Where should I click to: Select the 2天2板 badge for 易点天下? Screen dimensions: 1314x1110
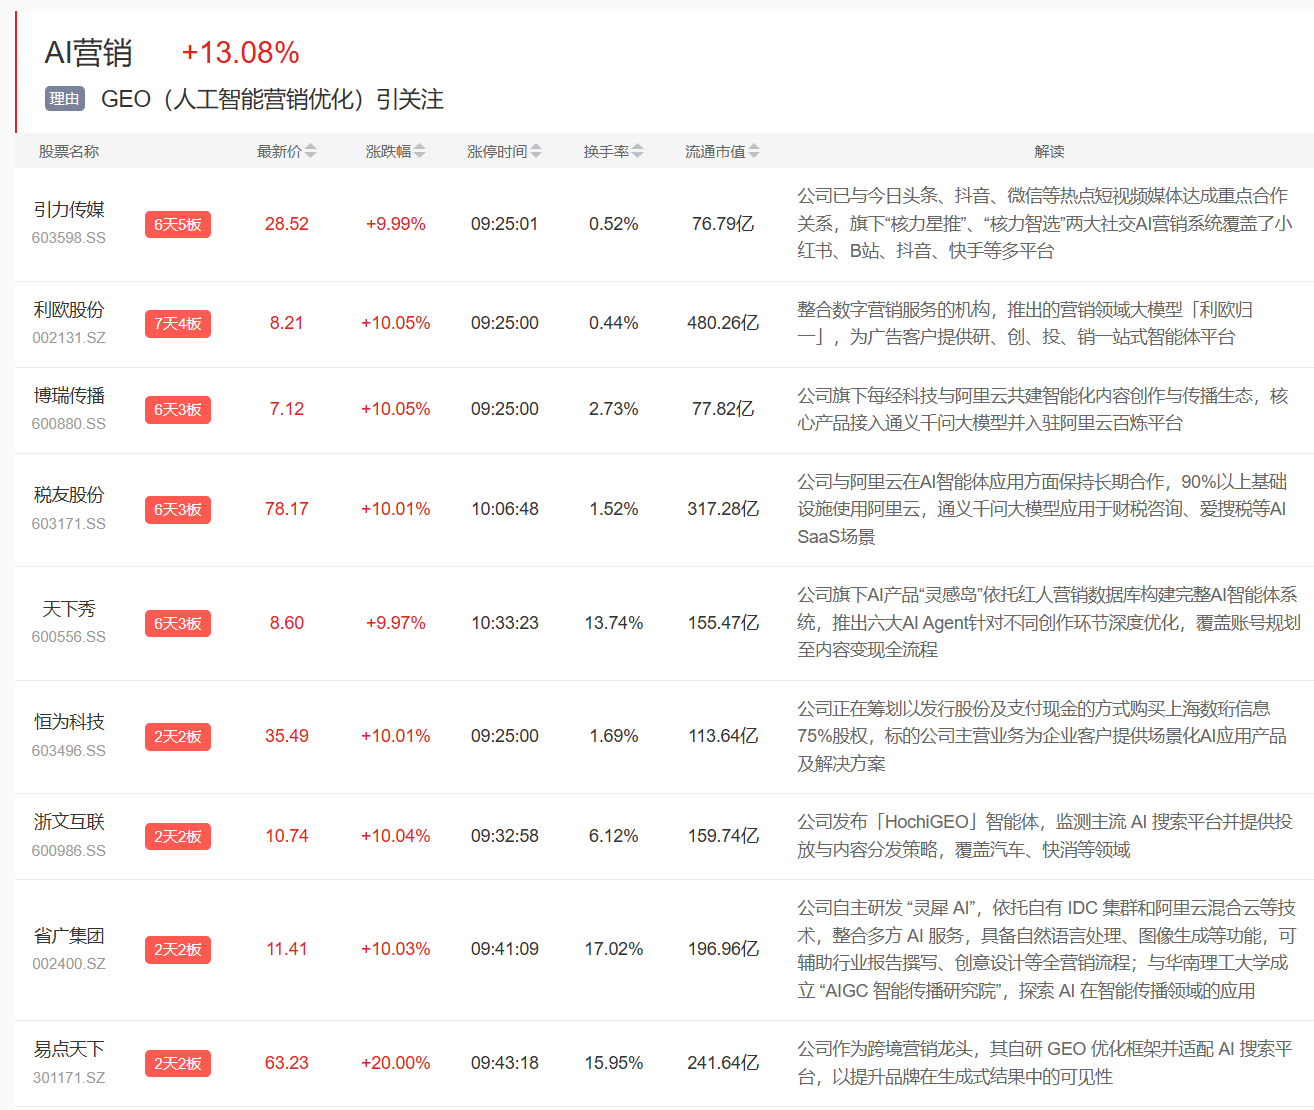[x=178, y=1064]
